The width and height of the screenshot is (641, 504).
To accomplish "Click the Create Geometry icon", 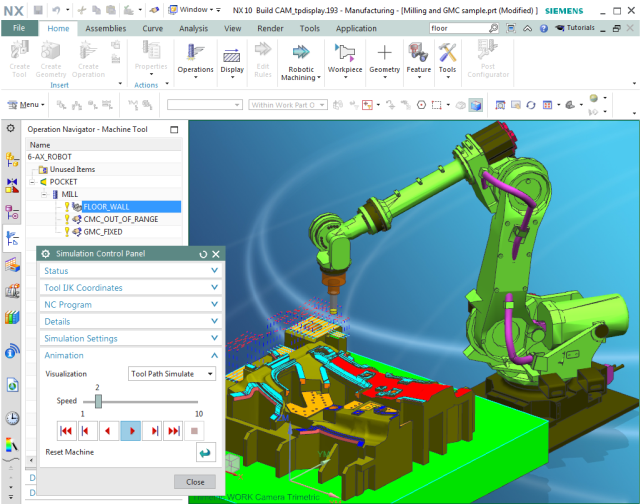I will click(x=51, y=59).
